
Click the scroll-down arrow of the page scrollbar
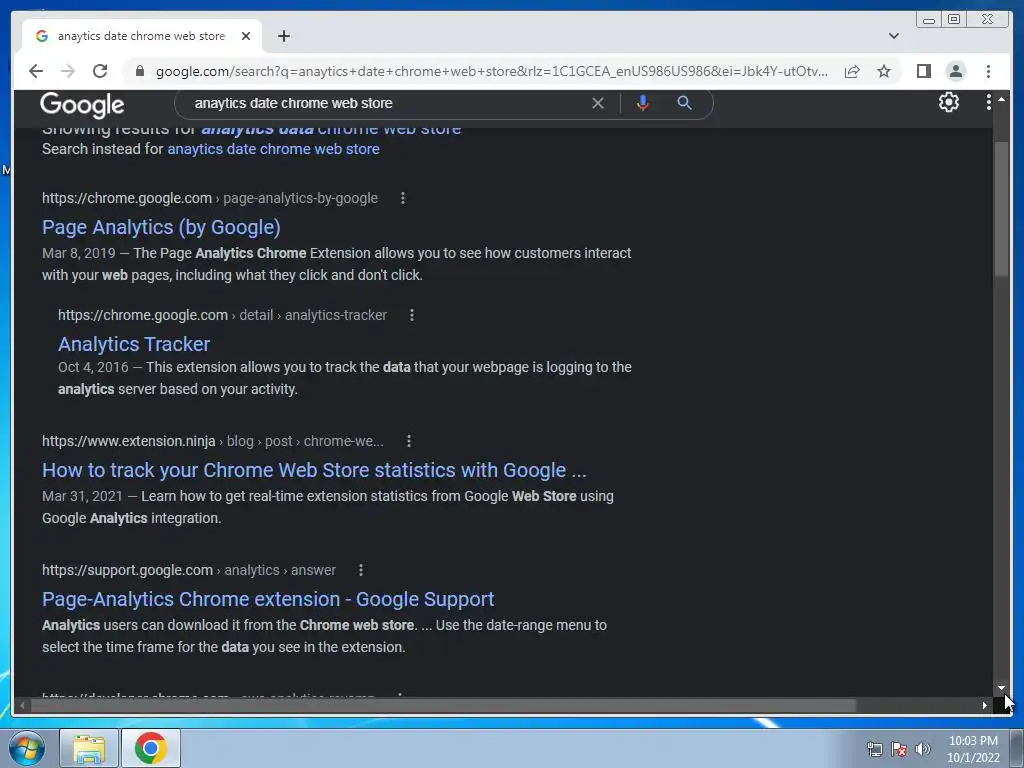[x=1001, y=688]
